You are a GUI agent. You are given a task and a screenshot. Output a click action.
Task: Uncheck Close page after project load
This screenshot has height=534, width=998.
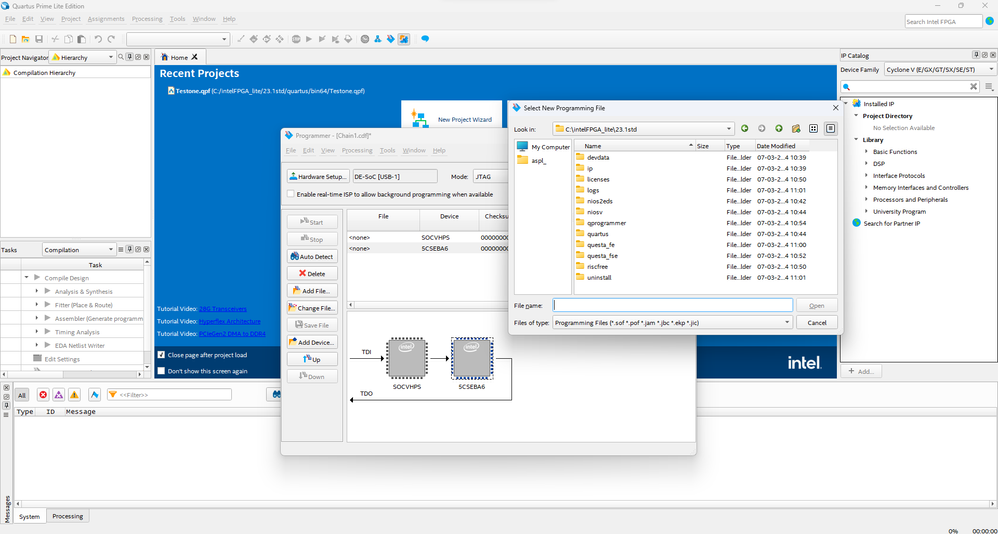point(162,355)
